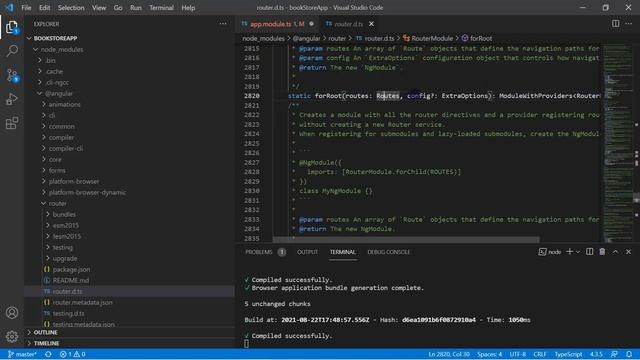
Task: Open router.metadata.json file
Action: coord(129,303)
